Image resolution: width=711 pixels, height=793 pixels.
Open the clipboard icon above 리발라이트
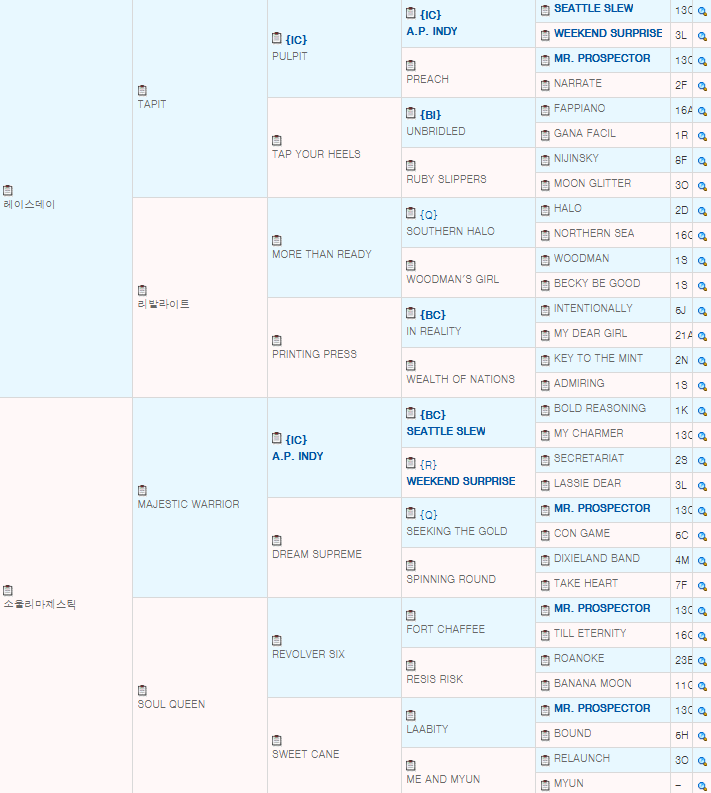(142, 290)
